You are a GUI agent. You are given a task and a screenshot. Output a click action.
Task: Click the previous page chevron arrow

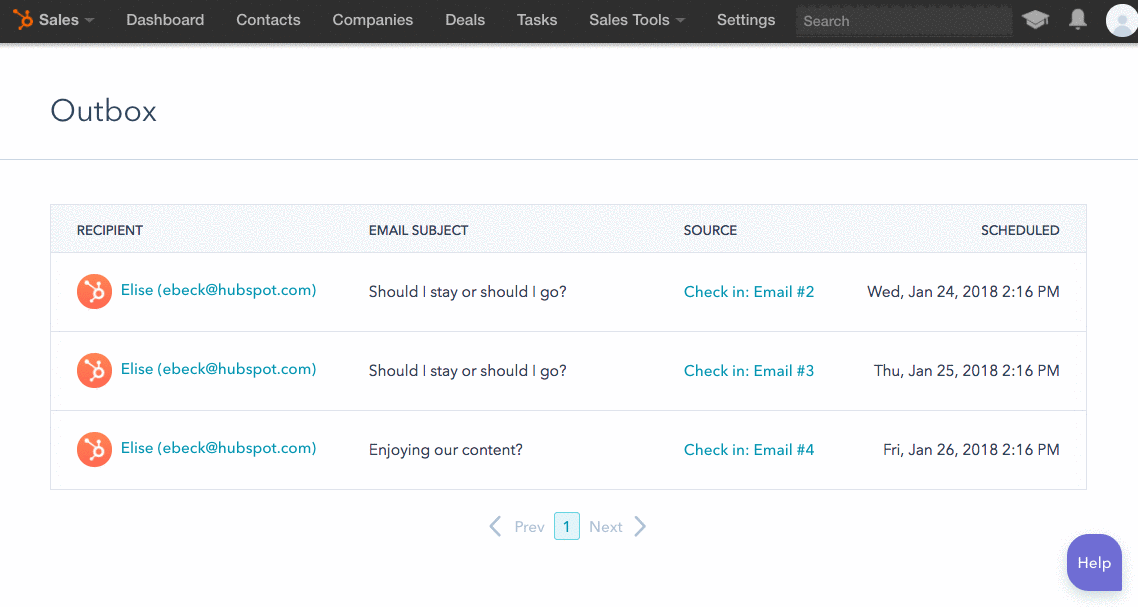[495, 527]
